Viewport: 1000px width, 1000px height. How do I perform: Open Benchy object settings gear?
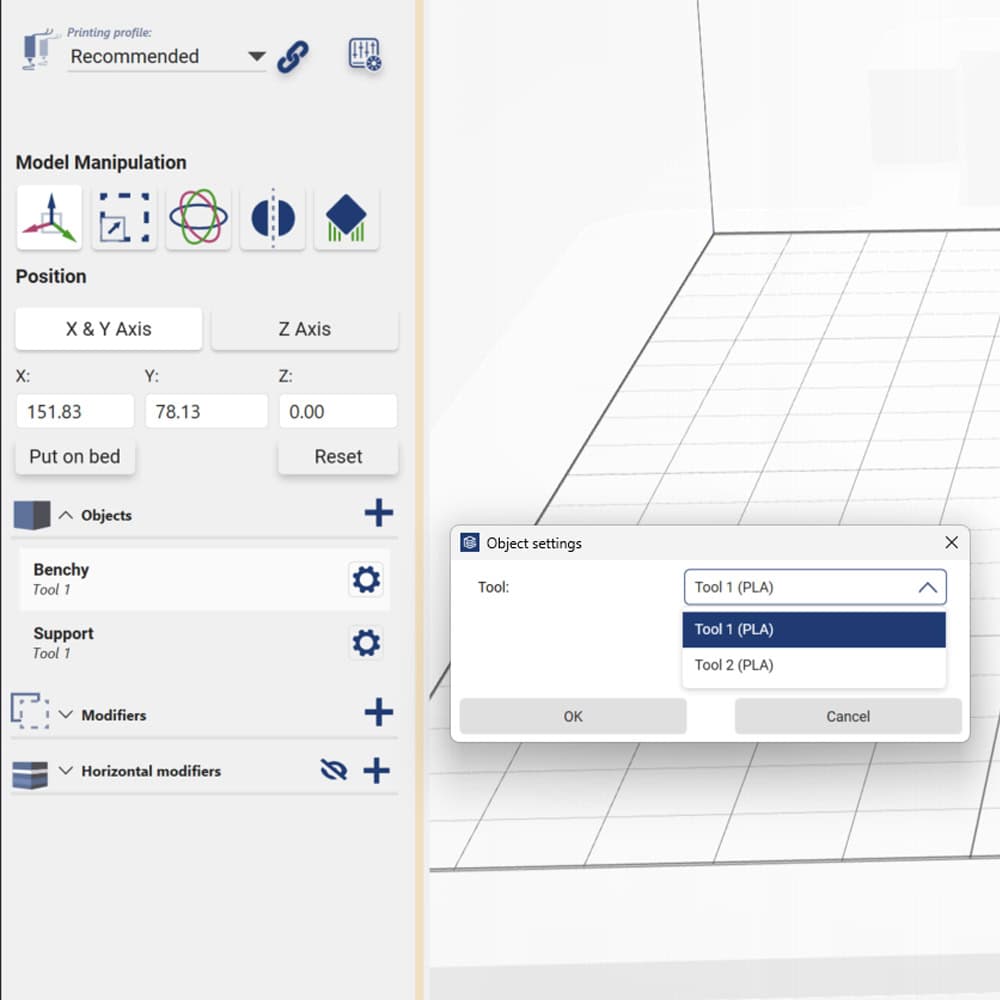click(366, 579)
